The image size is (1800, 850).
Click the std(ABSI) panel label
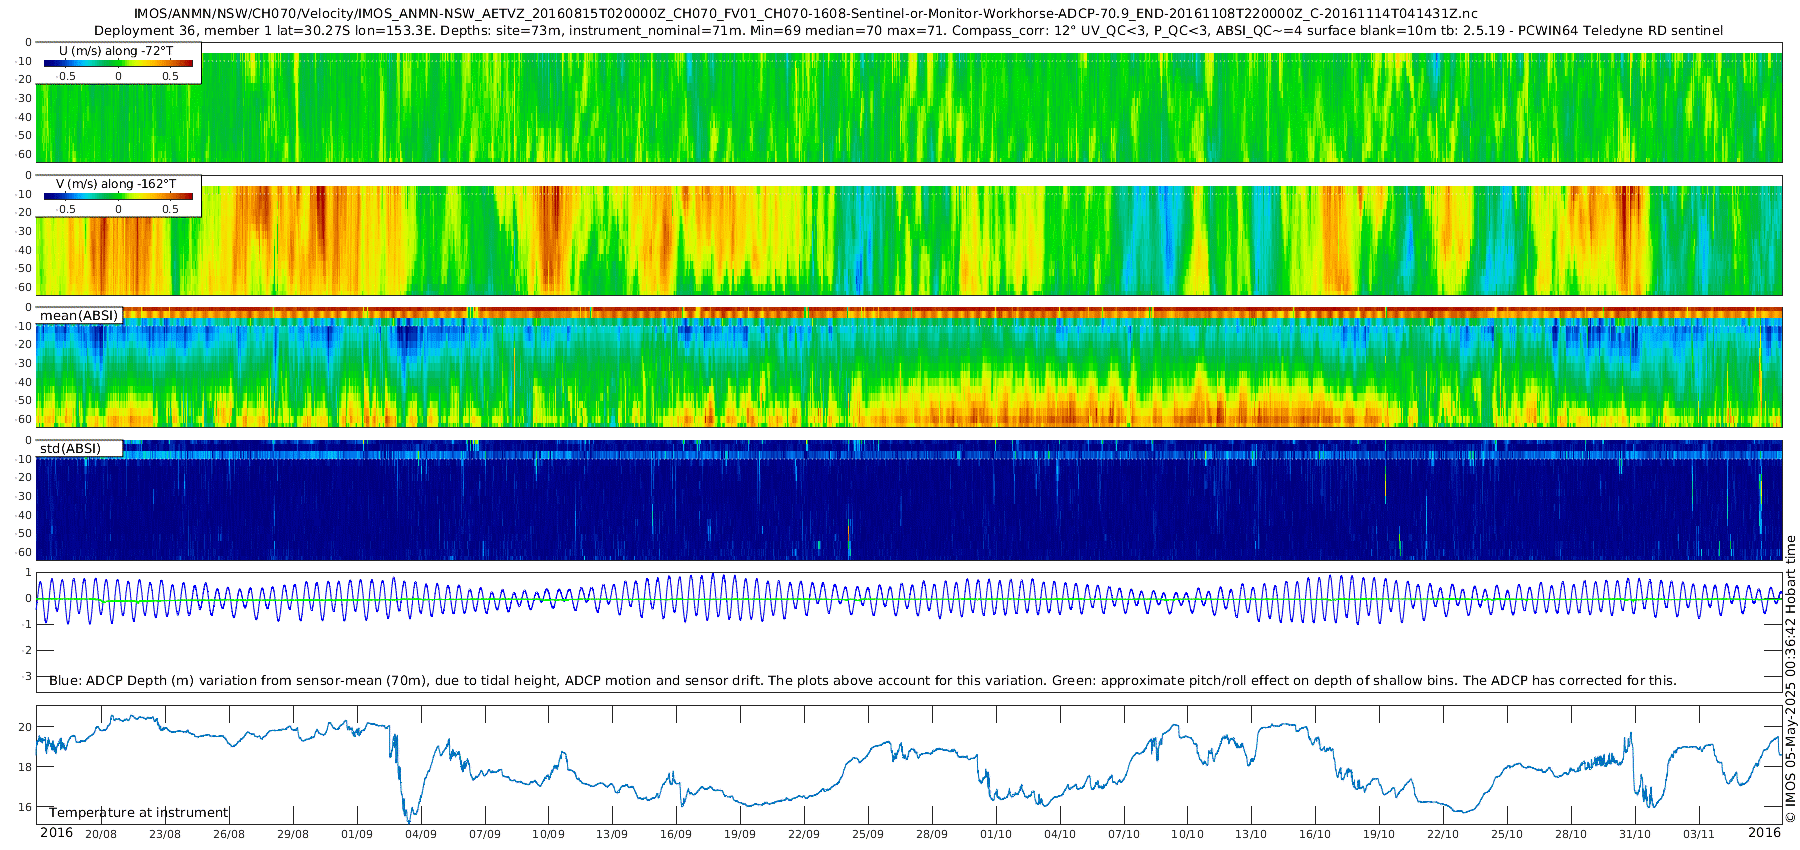tap(79, 449)
